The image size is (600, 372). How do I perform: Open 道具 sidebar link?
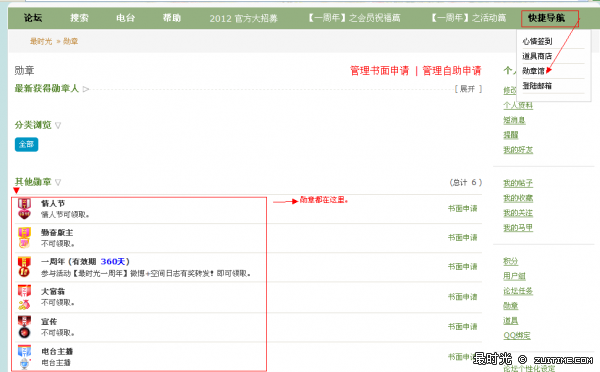(510, 321)
